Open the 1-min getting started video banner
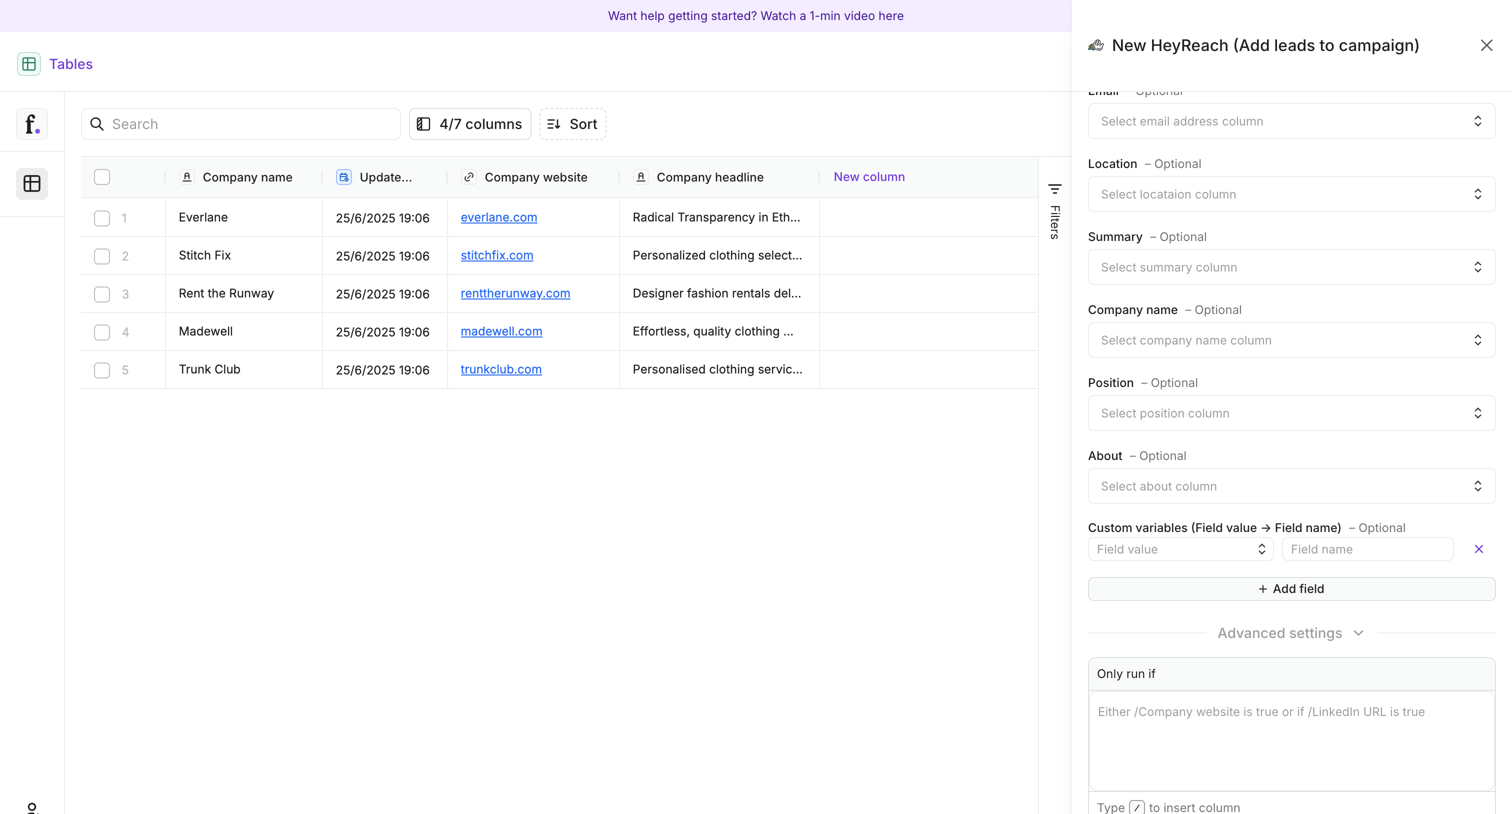Screen dimensions: 1512x814 pyautogui.click(x=756, y=16)
